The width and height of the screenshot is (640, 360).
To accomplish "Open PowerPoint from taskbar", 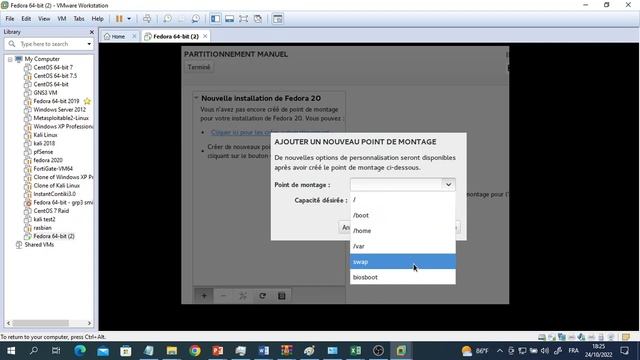I will (218, 351).
